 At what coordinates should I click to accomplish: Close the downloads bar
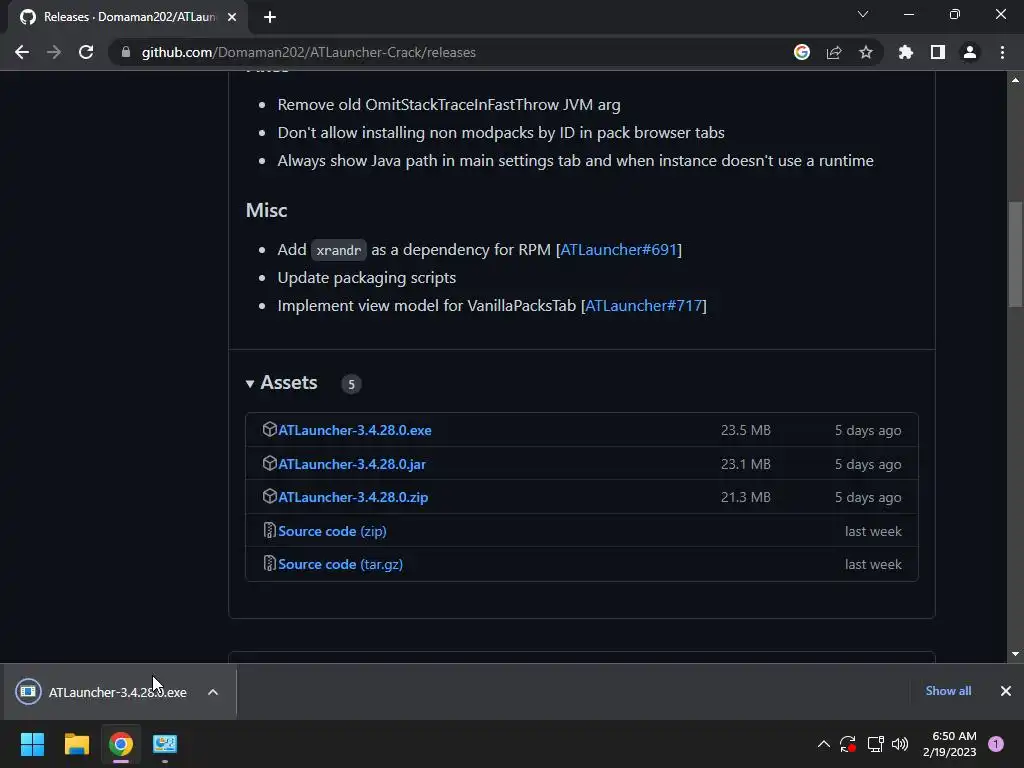click(1006, 691)
